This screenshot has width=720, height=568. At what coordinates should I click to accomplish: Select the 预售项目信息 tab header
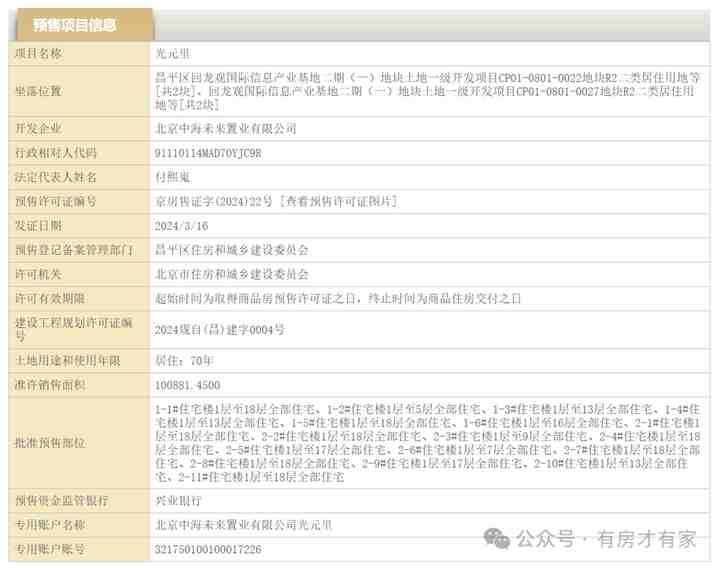coord(74,25)
